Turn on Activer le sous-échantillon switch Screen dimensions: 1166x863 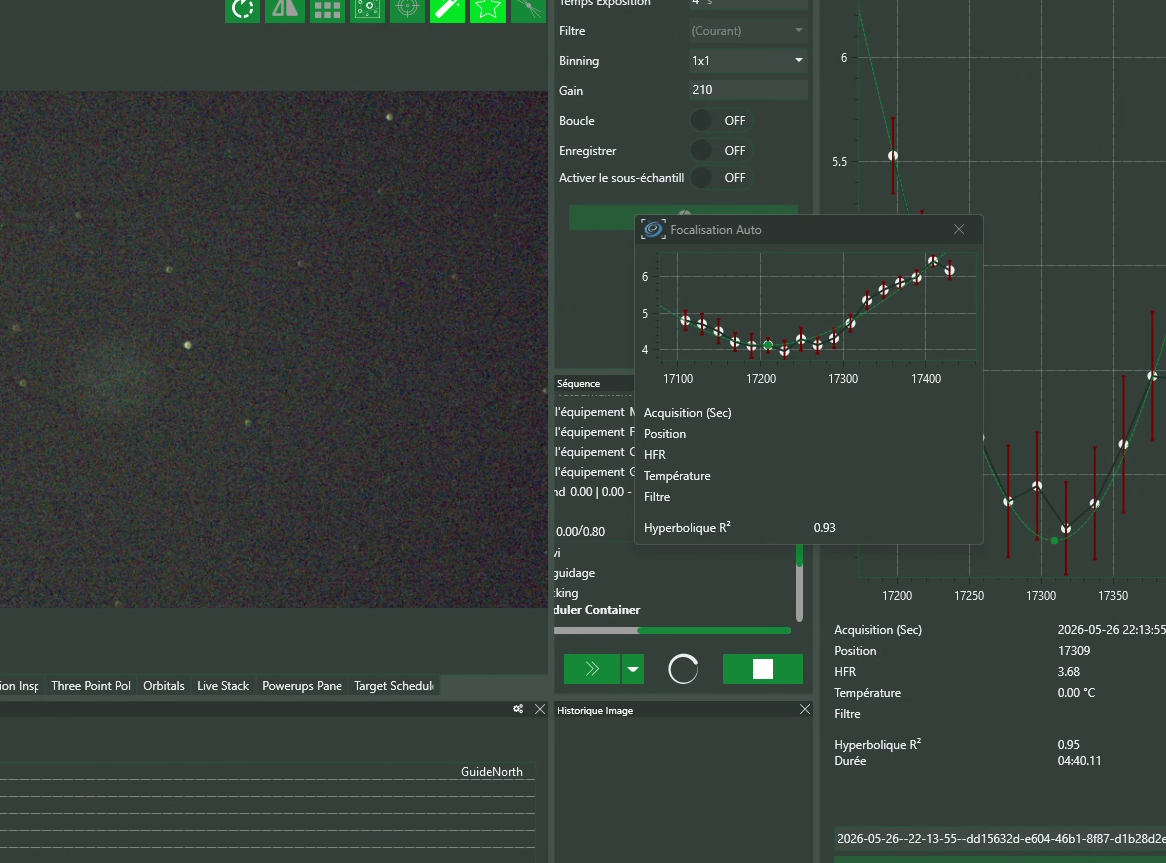[718, 178]
